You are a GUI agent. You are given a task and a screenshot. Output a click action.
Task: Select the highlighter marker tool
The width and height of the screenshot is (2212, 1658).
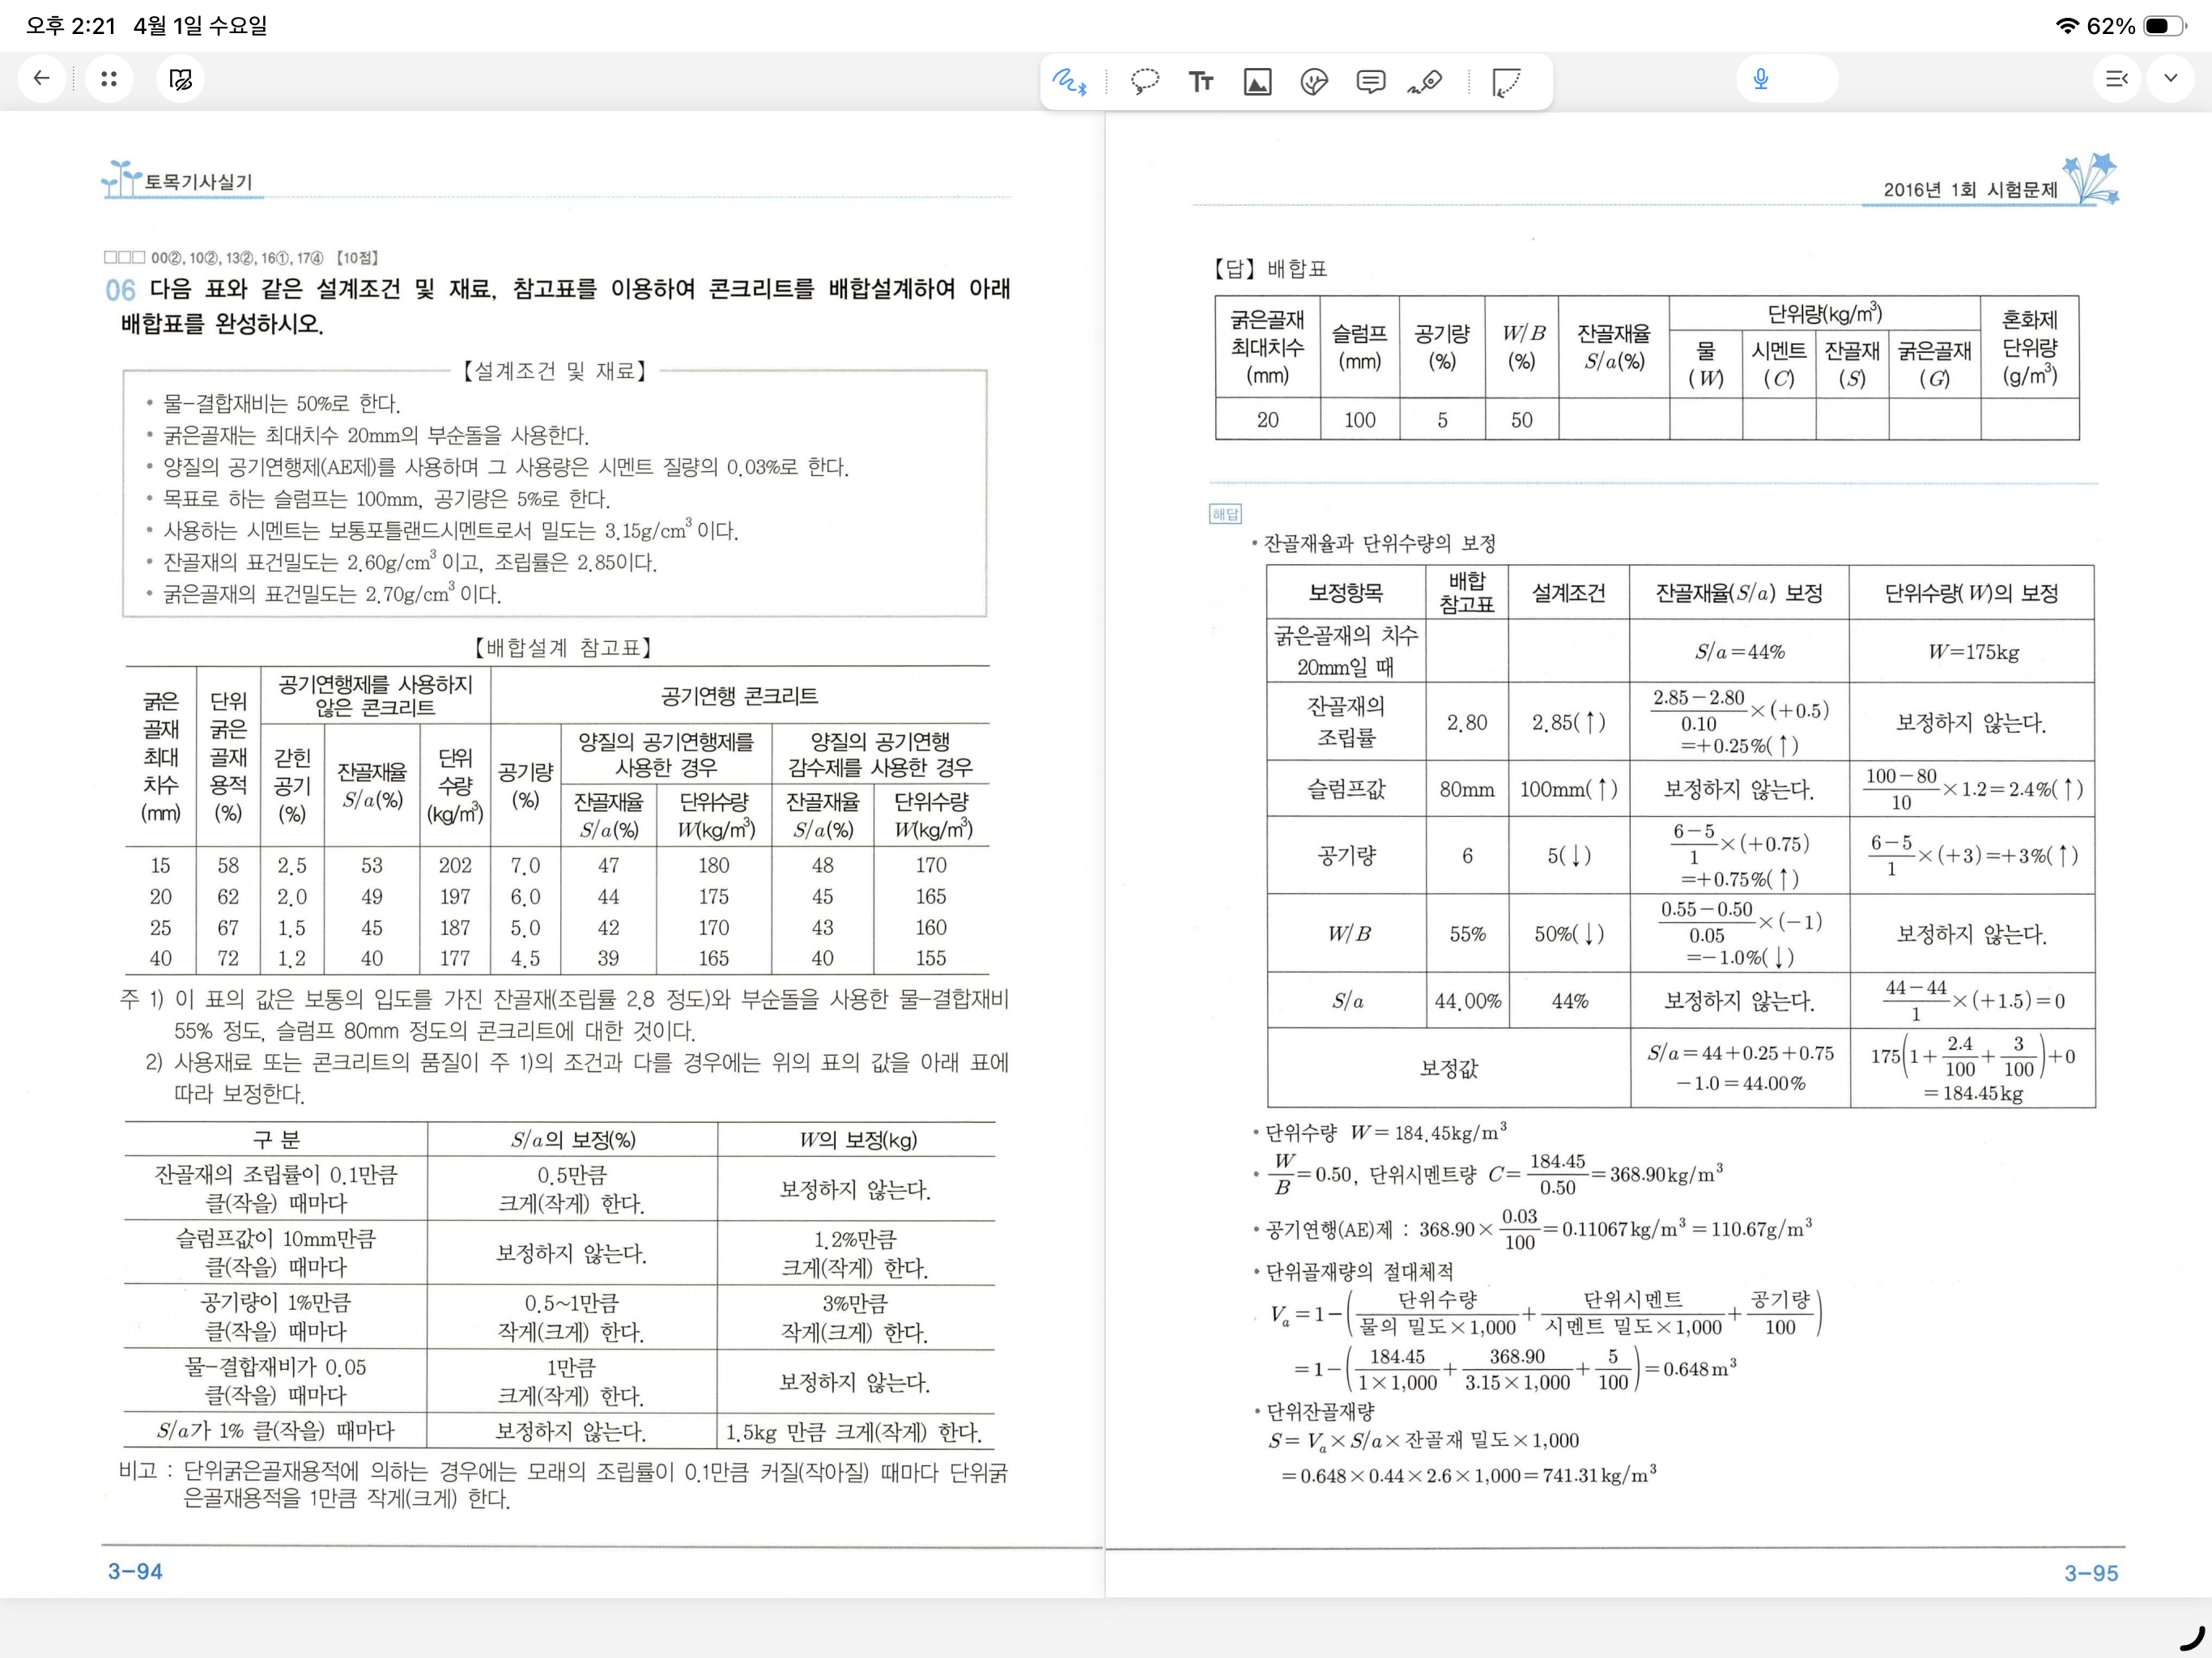(x=1426, y=81)
